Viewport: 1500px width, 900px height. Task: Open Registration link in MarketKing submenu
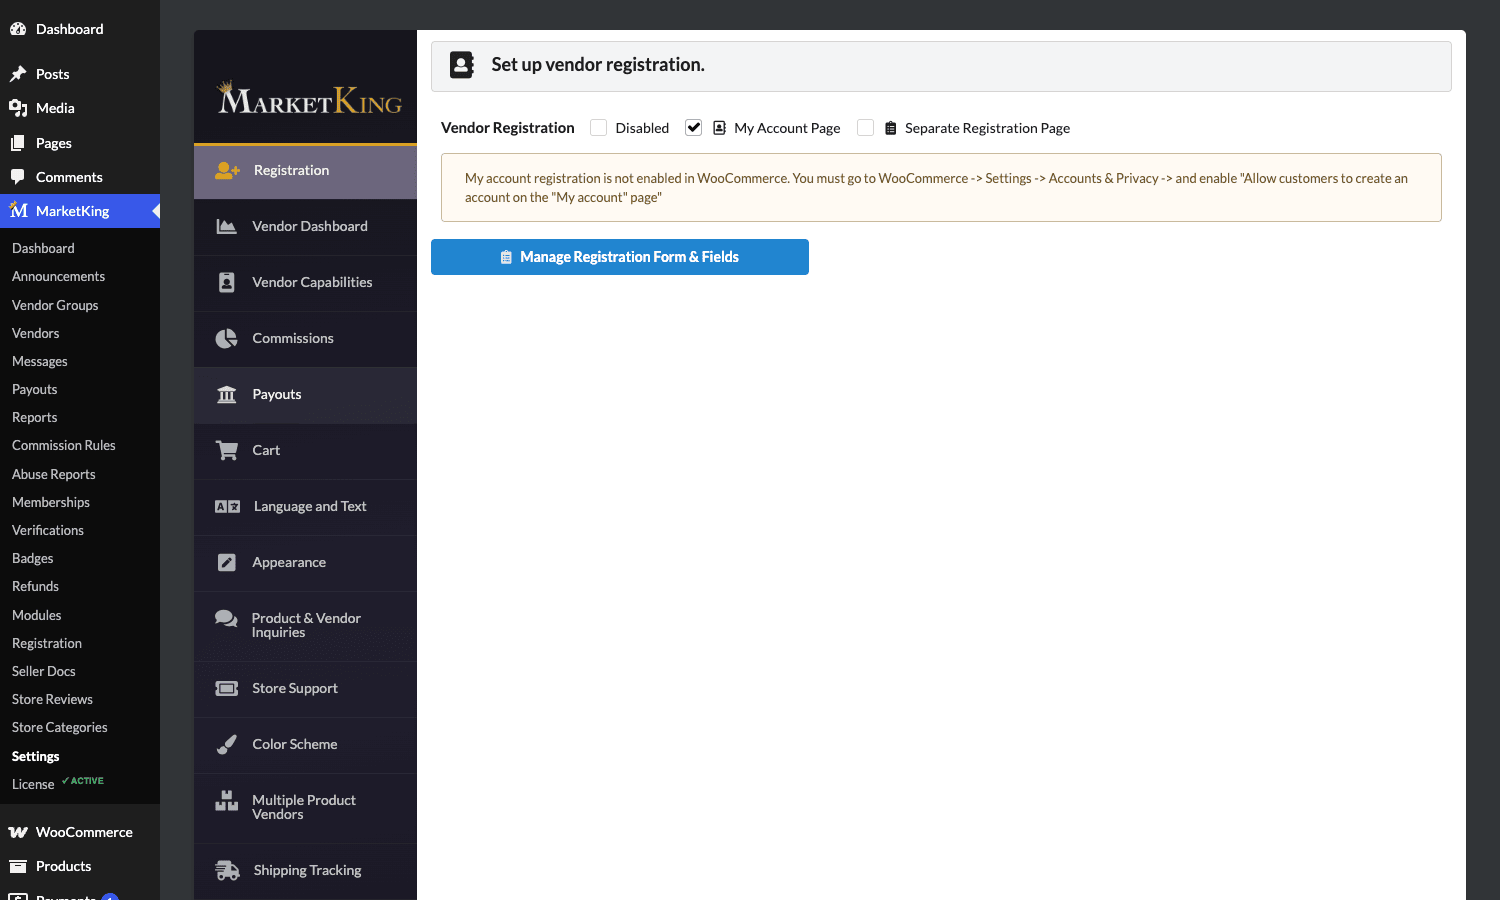pyautogui.click(x=47, y=643)
